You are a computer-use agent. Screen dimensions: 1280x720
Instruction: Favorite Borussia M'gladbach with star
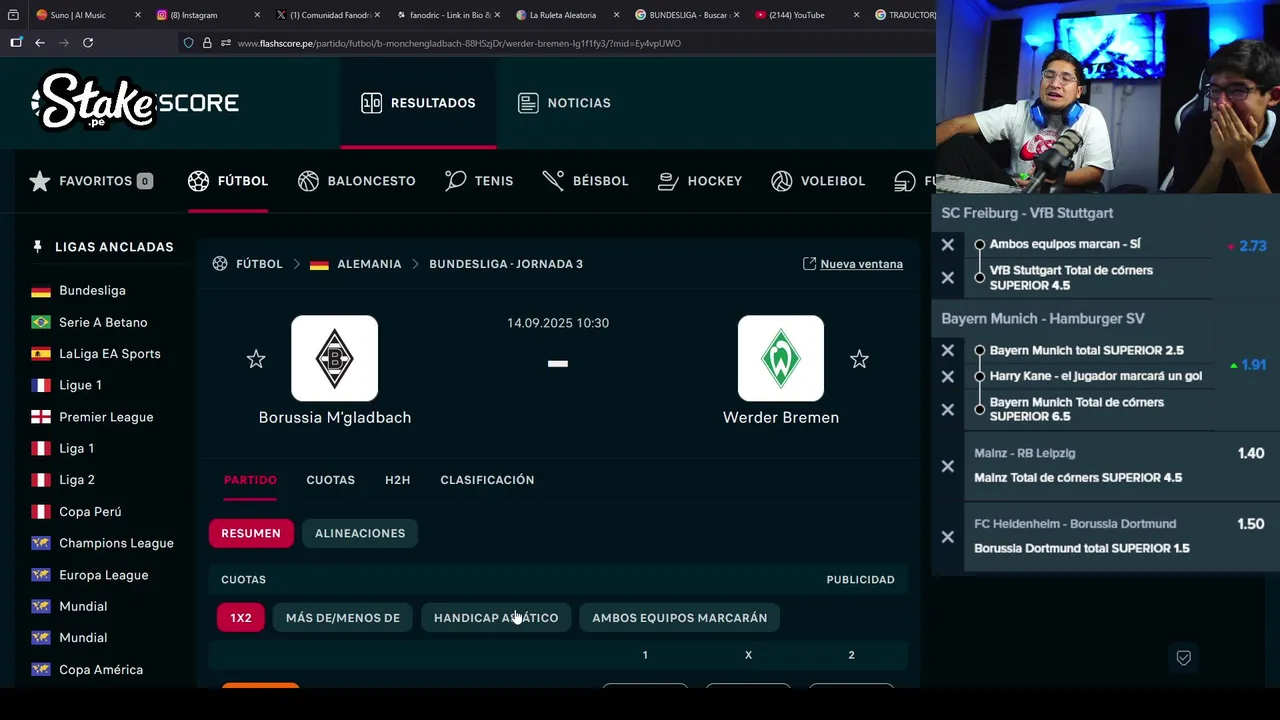pyautogui.click(x=256, y=359)
